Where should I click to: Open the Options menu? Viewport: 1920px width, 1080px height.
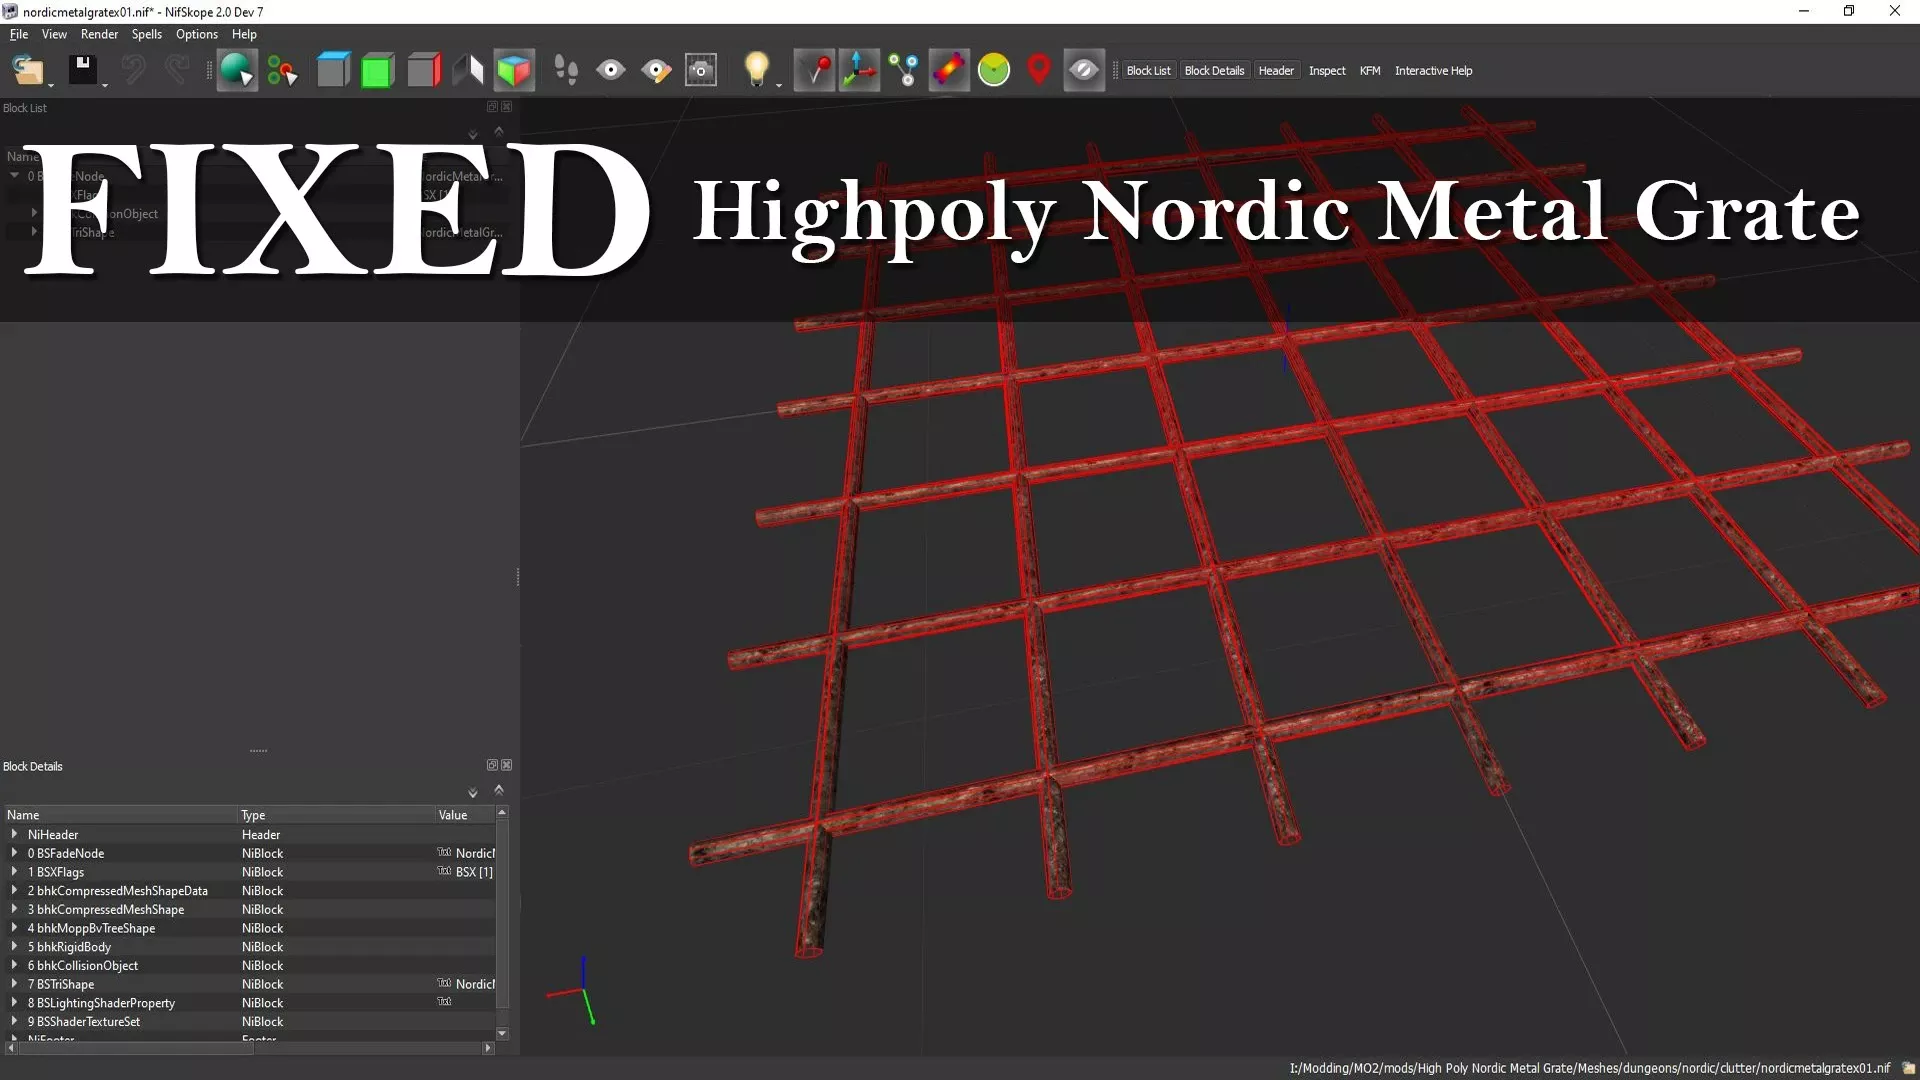(197, 34)
